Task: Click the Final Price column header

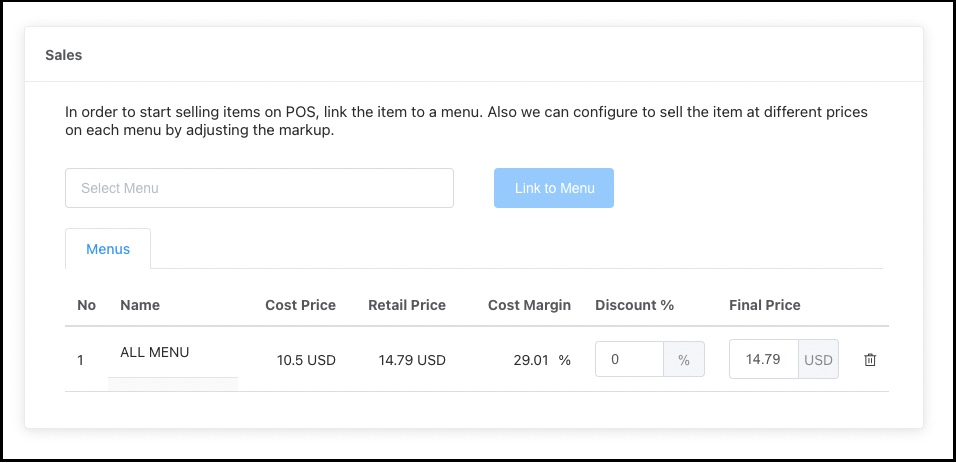Action: tap(765, 305)
